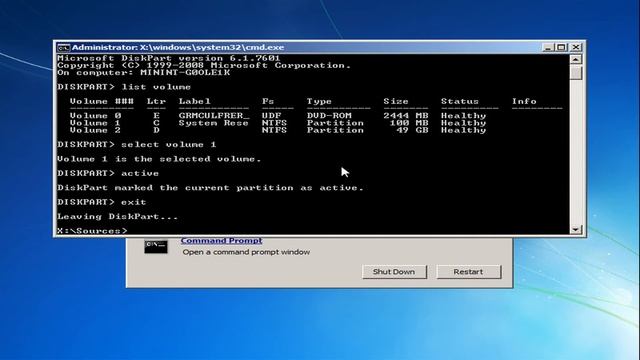Click the cmd vertical scrollbar thumb
The width and height of the screenshot is (640, 360).
click(x=576, y=73)
